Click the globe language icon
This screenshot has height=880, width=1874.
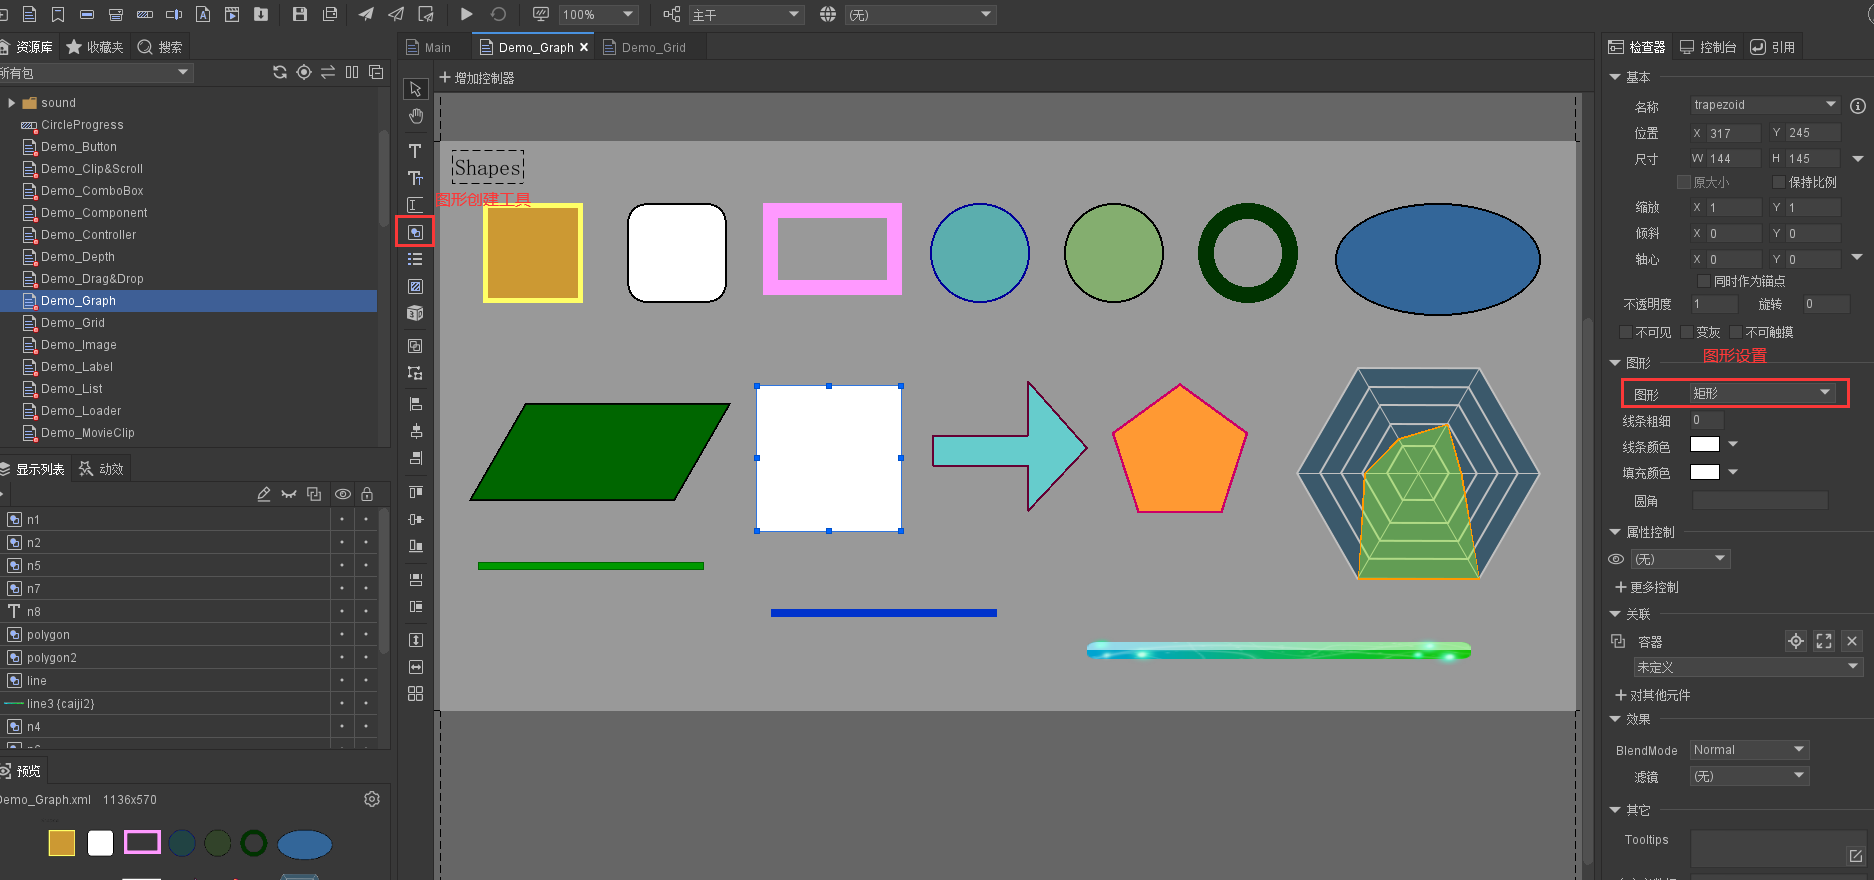point(828,14)
